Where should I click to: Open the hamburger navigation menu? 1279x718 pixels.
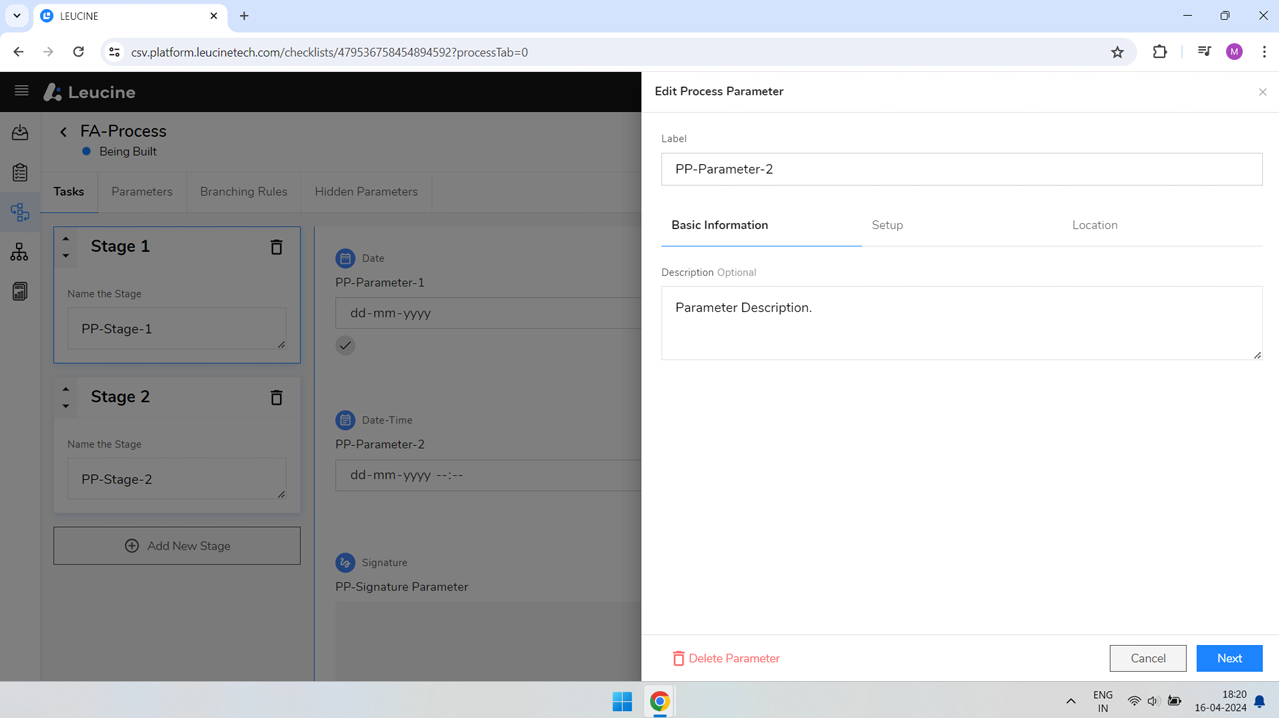tap(20, 91)
